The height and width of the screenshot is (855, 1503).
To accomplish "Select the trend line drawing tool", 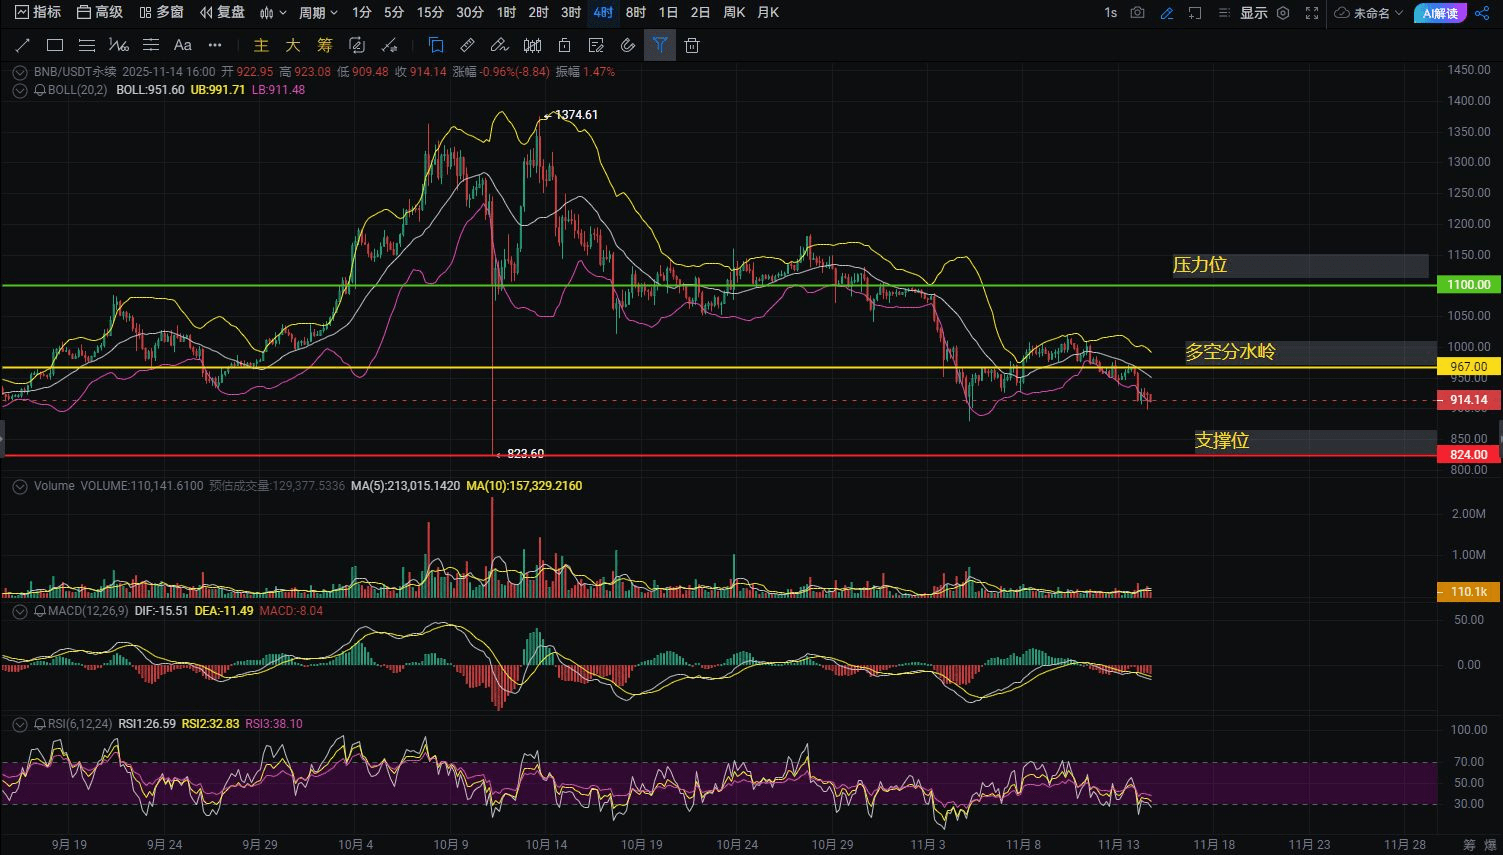I will [x=23, y=45].
